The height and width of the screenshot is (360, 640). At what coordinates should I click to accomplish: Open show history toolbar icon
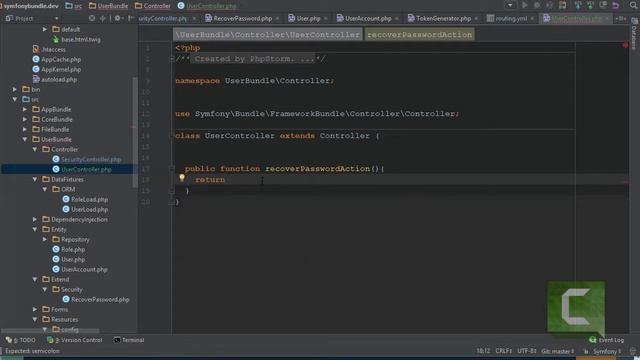point(603,5)
